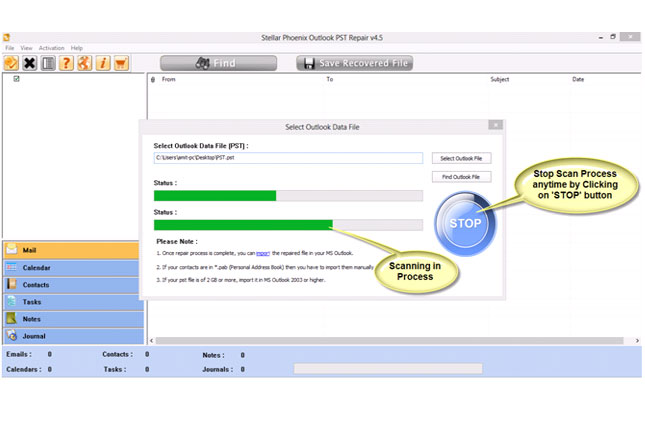Image resolution: width=645 pixels, height=421 pixels.
Task: Open the Activation menu
Action: [51, 48]
